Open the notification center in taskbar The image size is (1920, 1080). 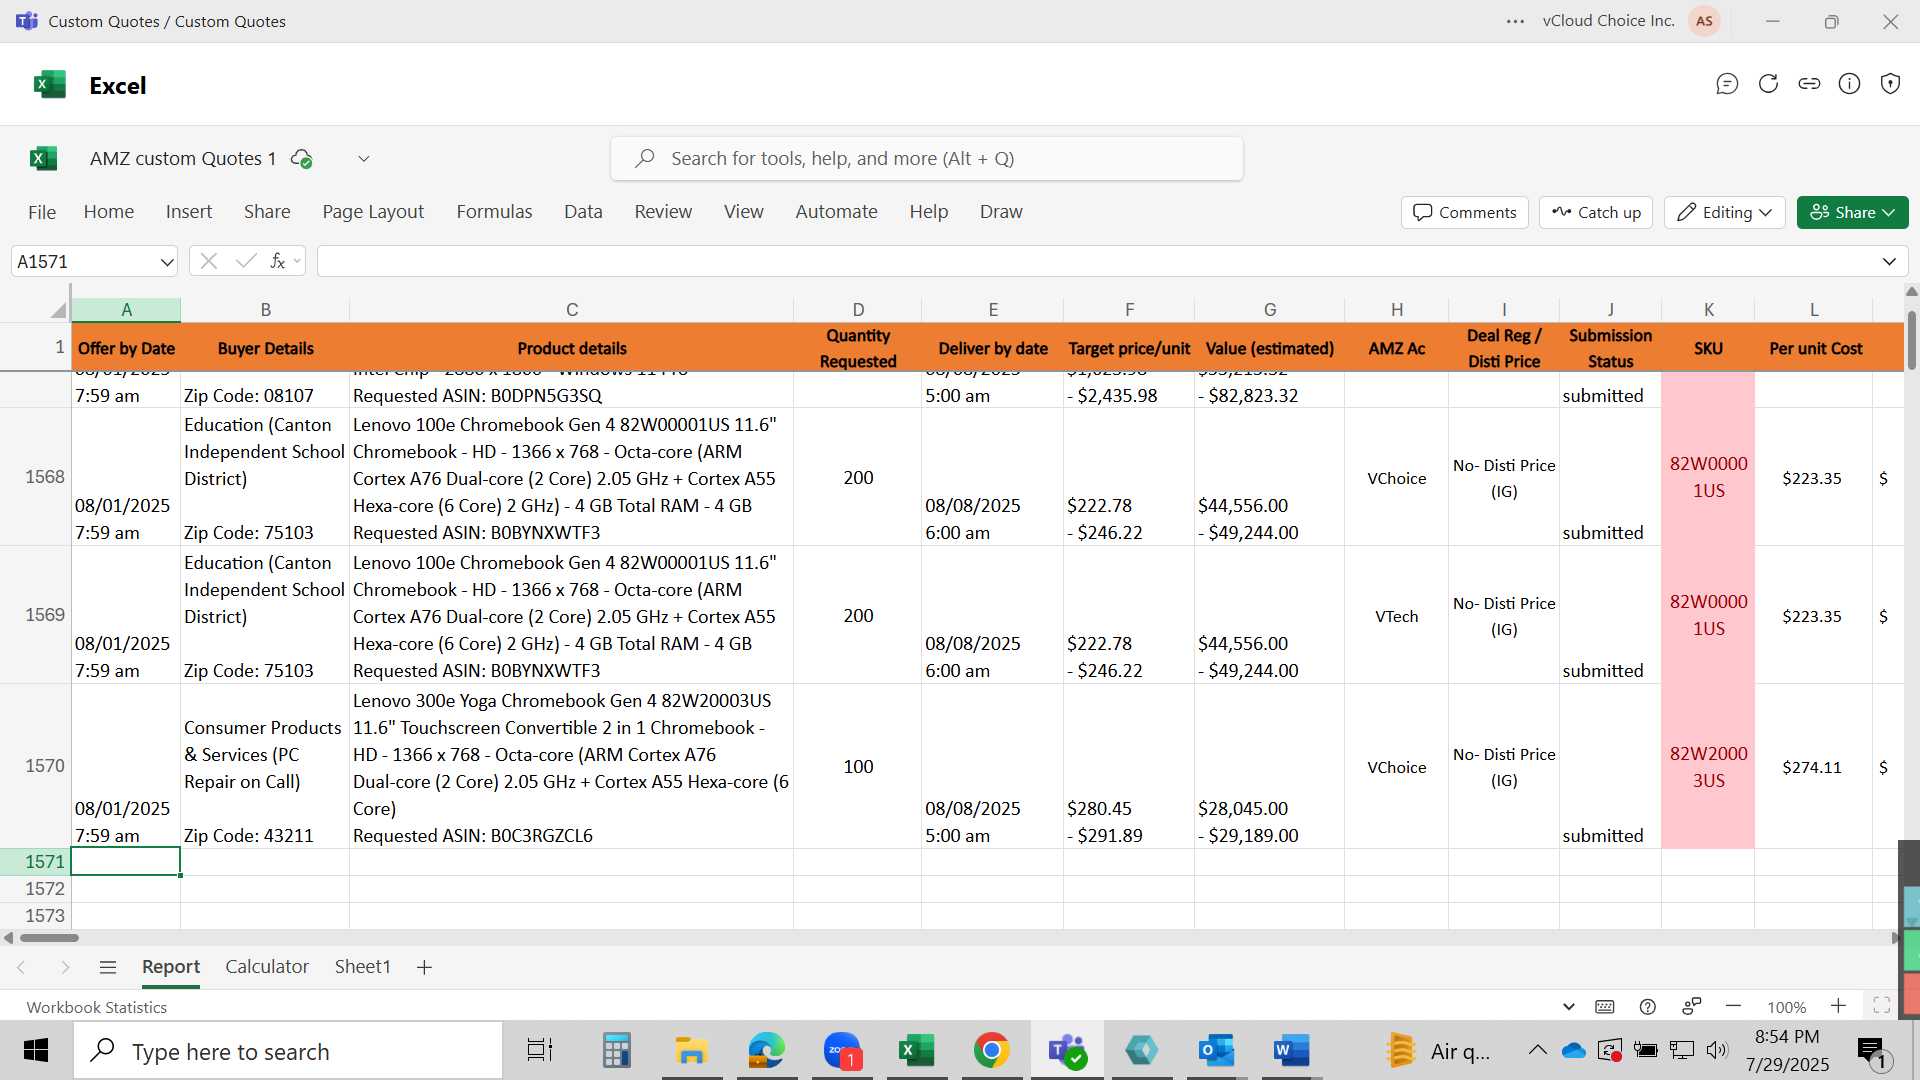tap(1872, 1052)
